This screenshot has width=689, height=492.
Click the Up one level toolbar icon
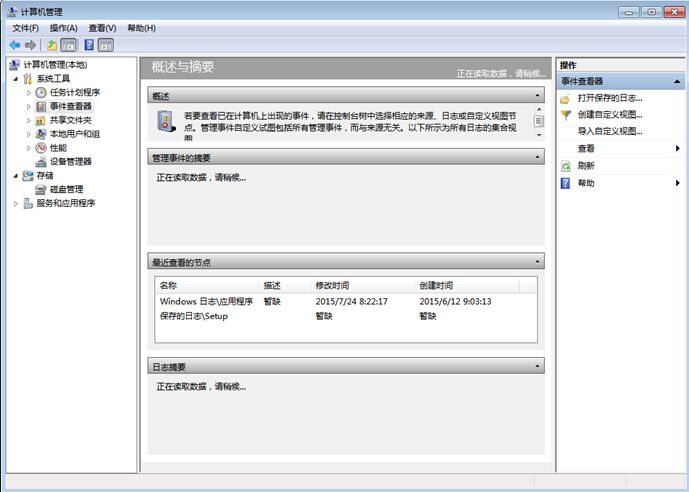[52, 45]
